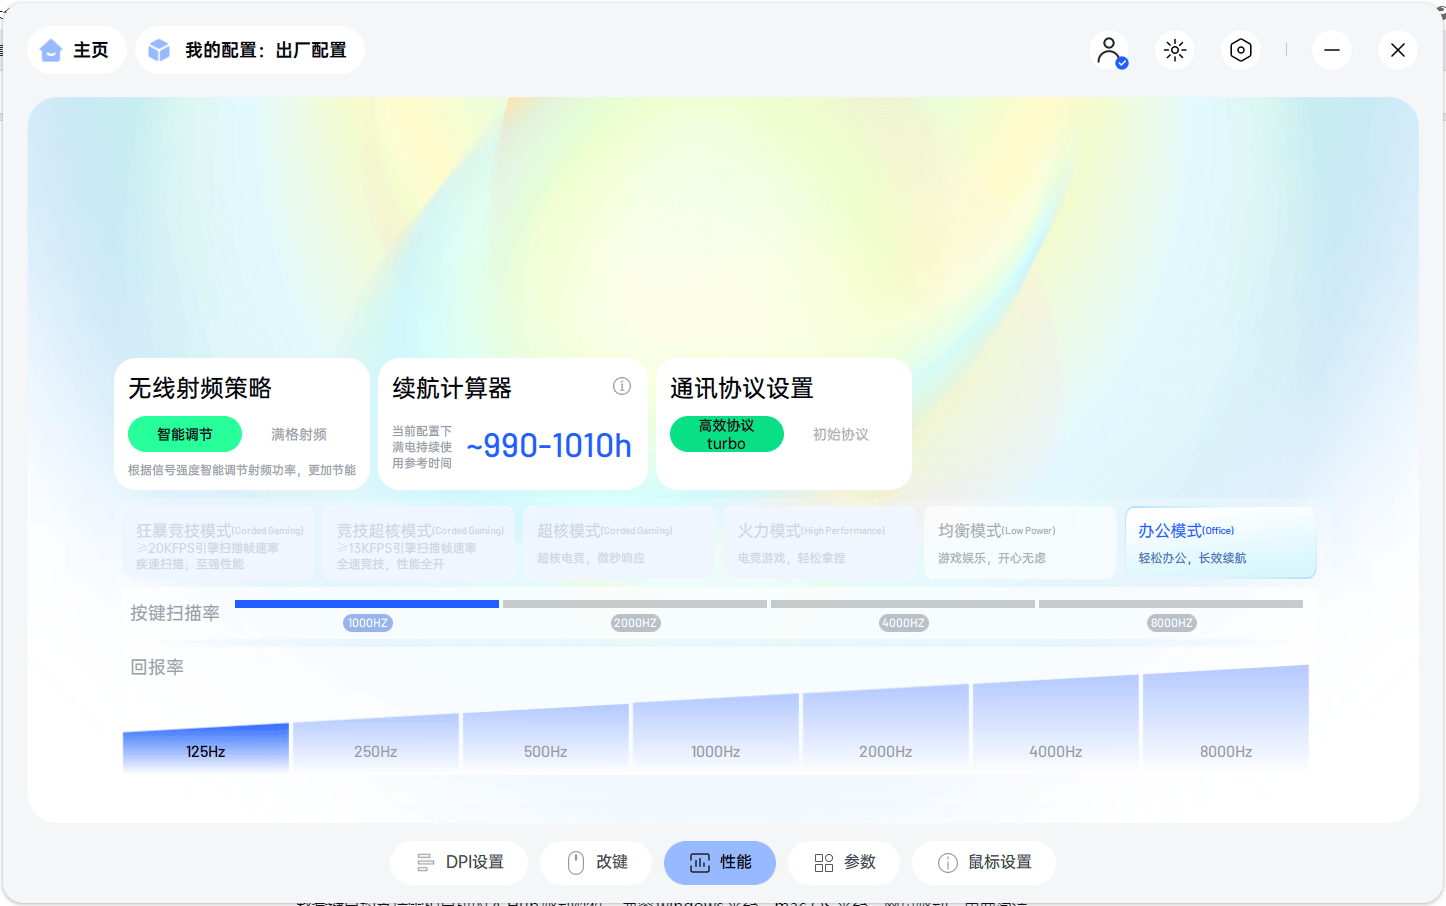
Task: Open the settings gear icon
Action: pyautogui.click(x=1240, y=49)
